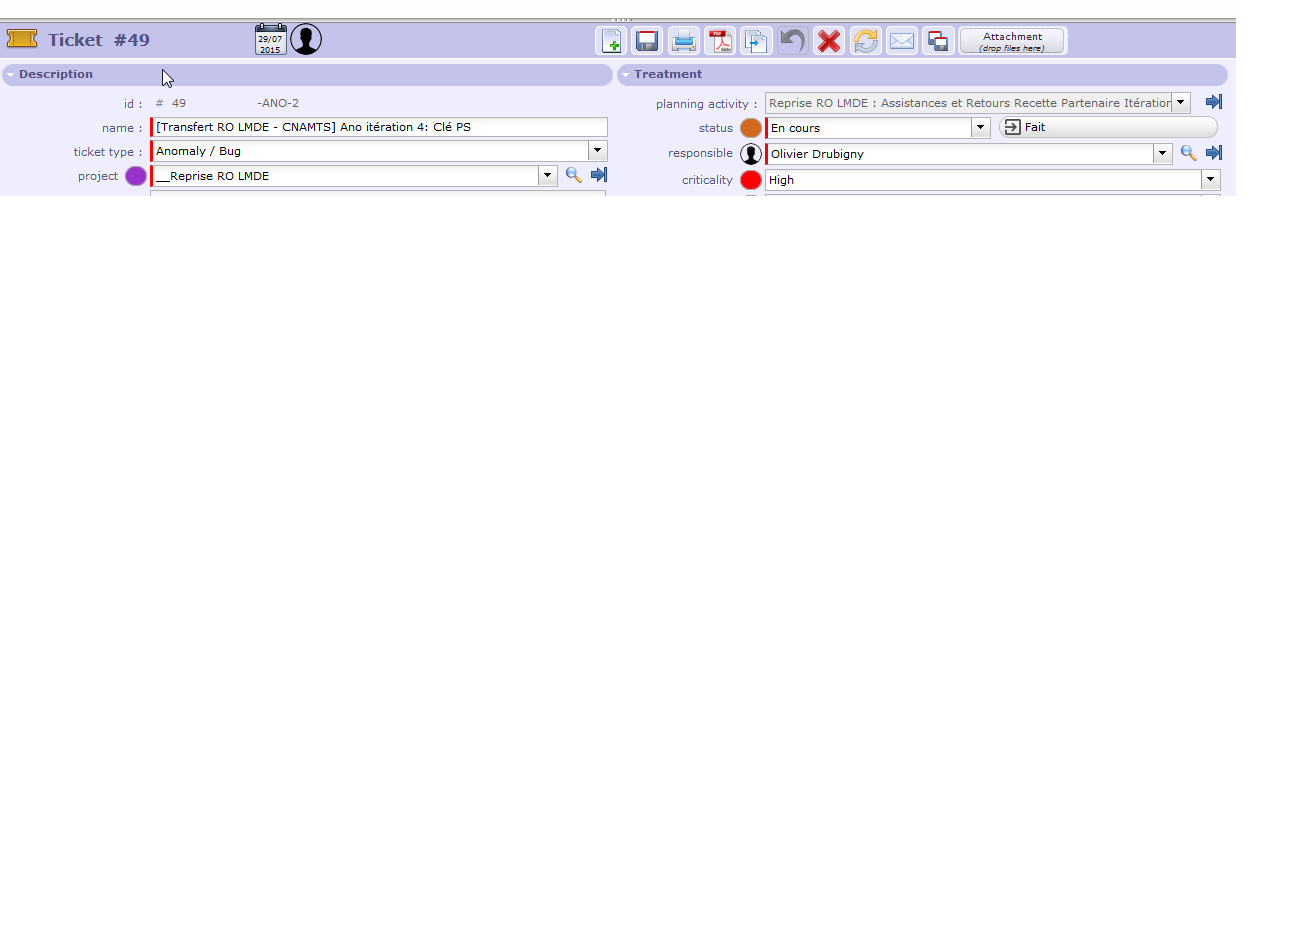1292x940 pixels.
Task: Open the ticket type dropdown
Action: point(598,151)
